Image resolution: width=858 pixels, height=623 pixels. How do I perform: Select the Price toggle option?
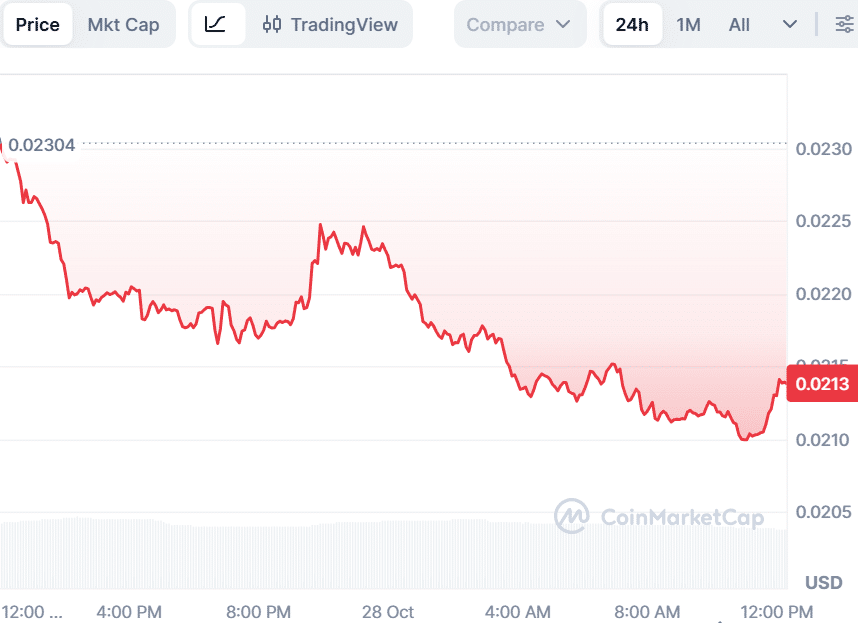(x=38, y=25)
